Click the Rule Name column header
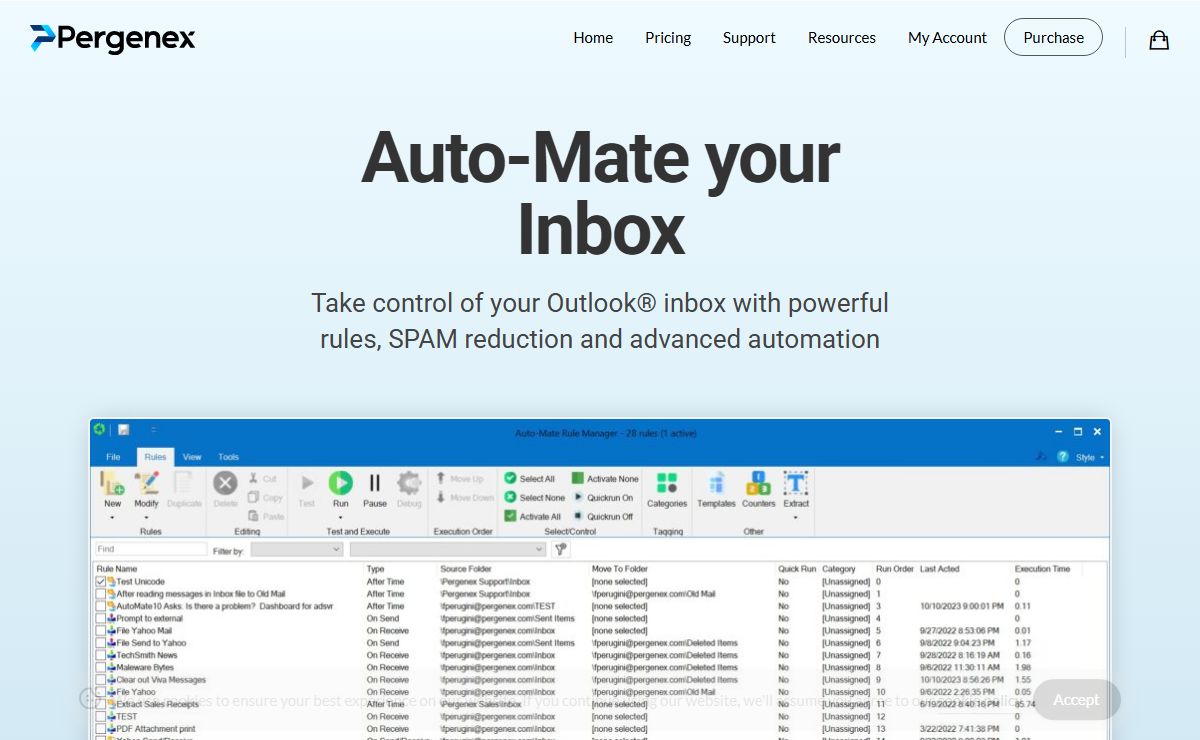Screen dimensions: 1200x740 117,569
